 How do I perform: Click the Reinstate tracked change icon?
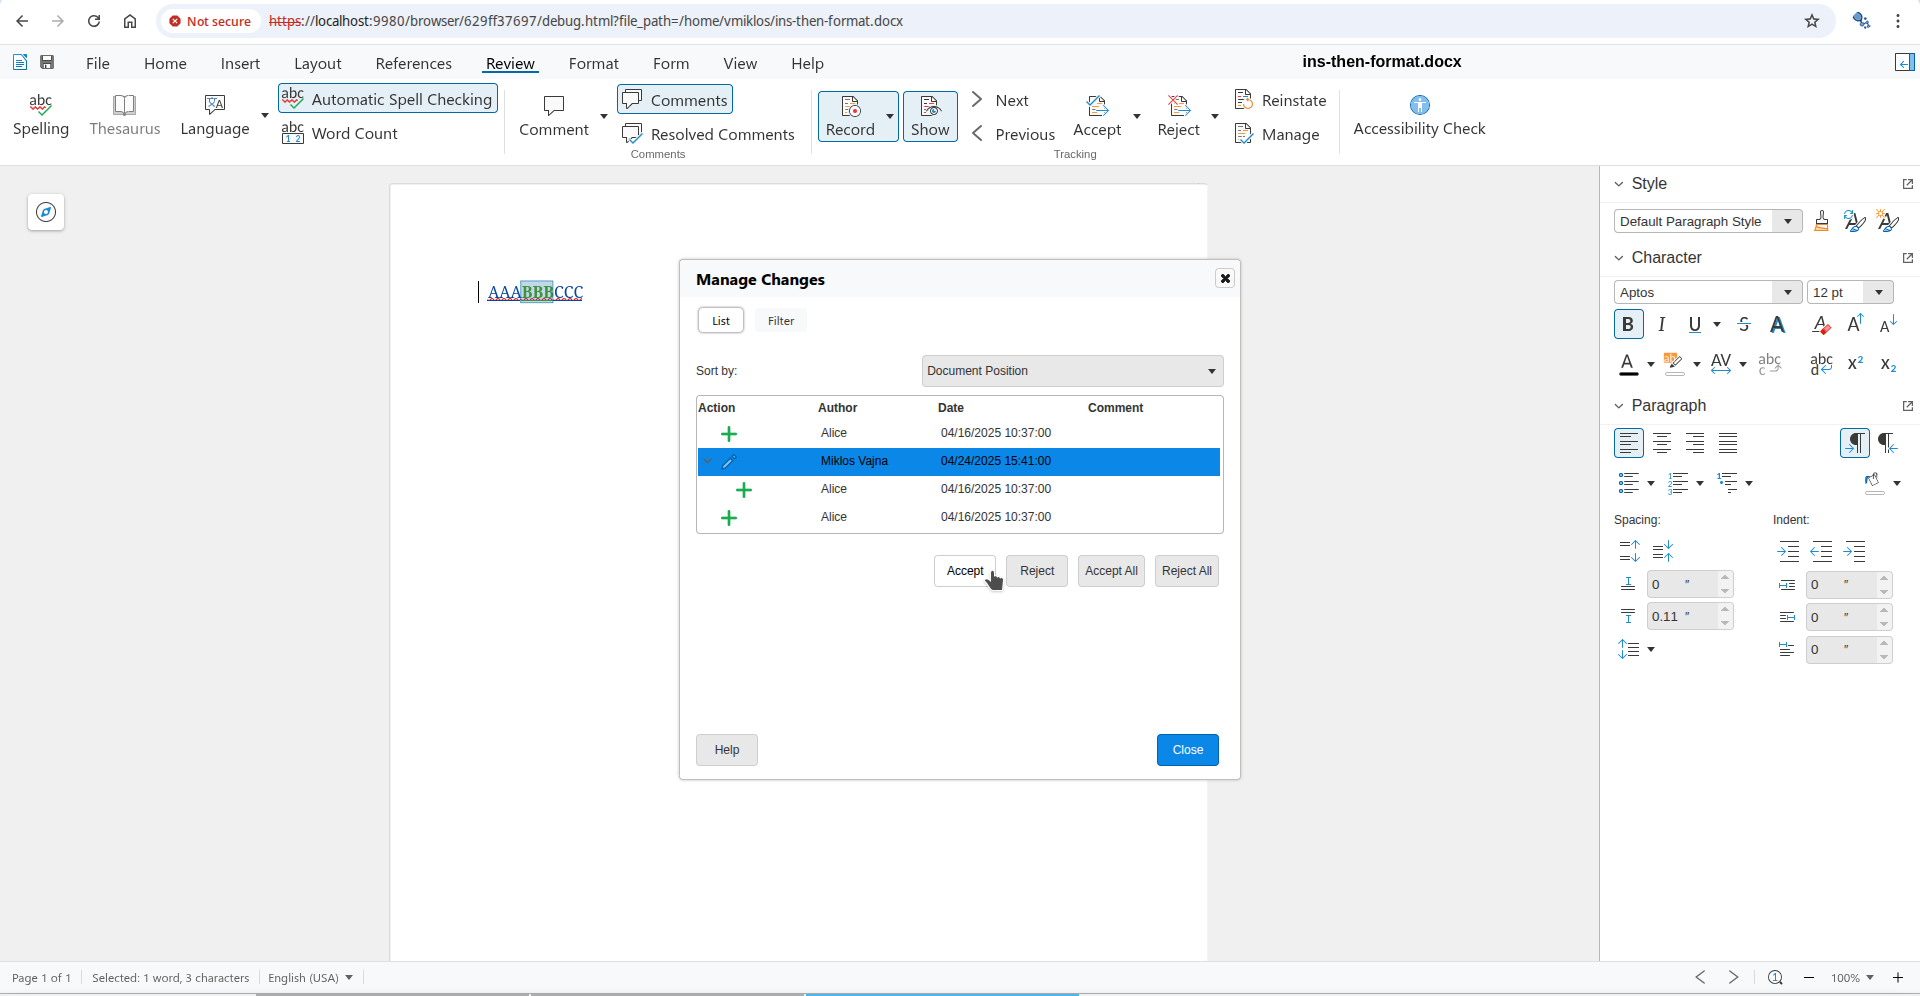point(1244,100)
